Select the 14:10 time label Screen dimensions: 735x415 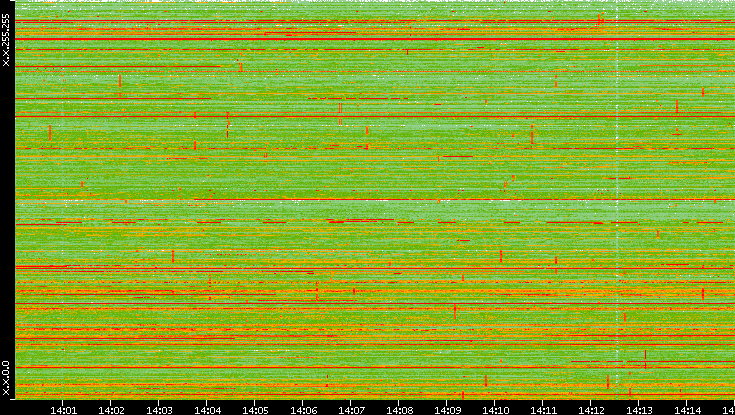495,410
